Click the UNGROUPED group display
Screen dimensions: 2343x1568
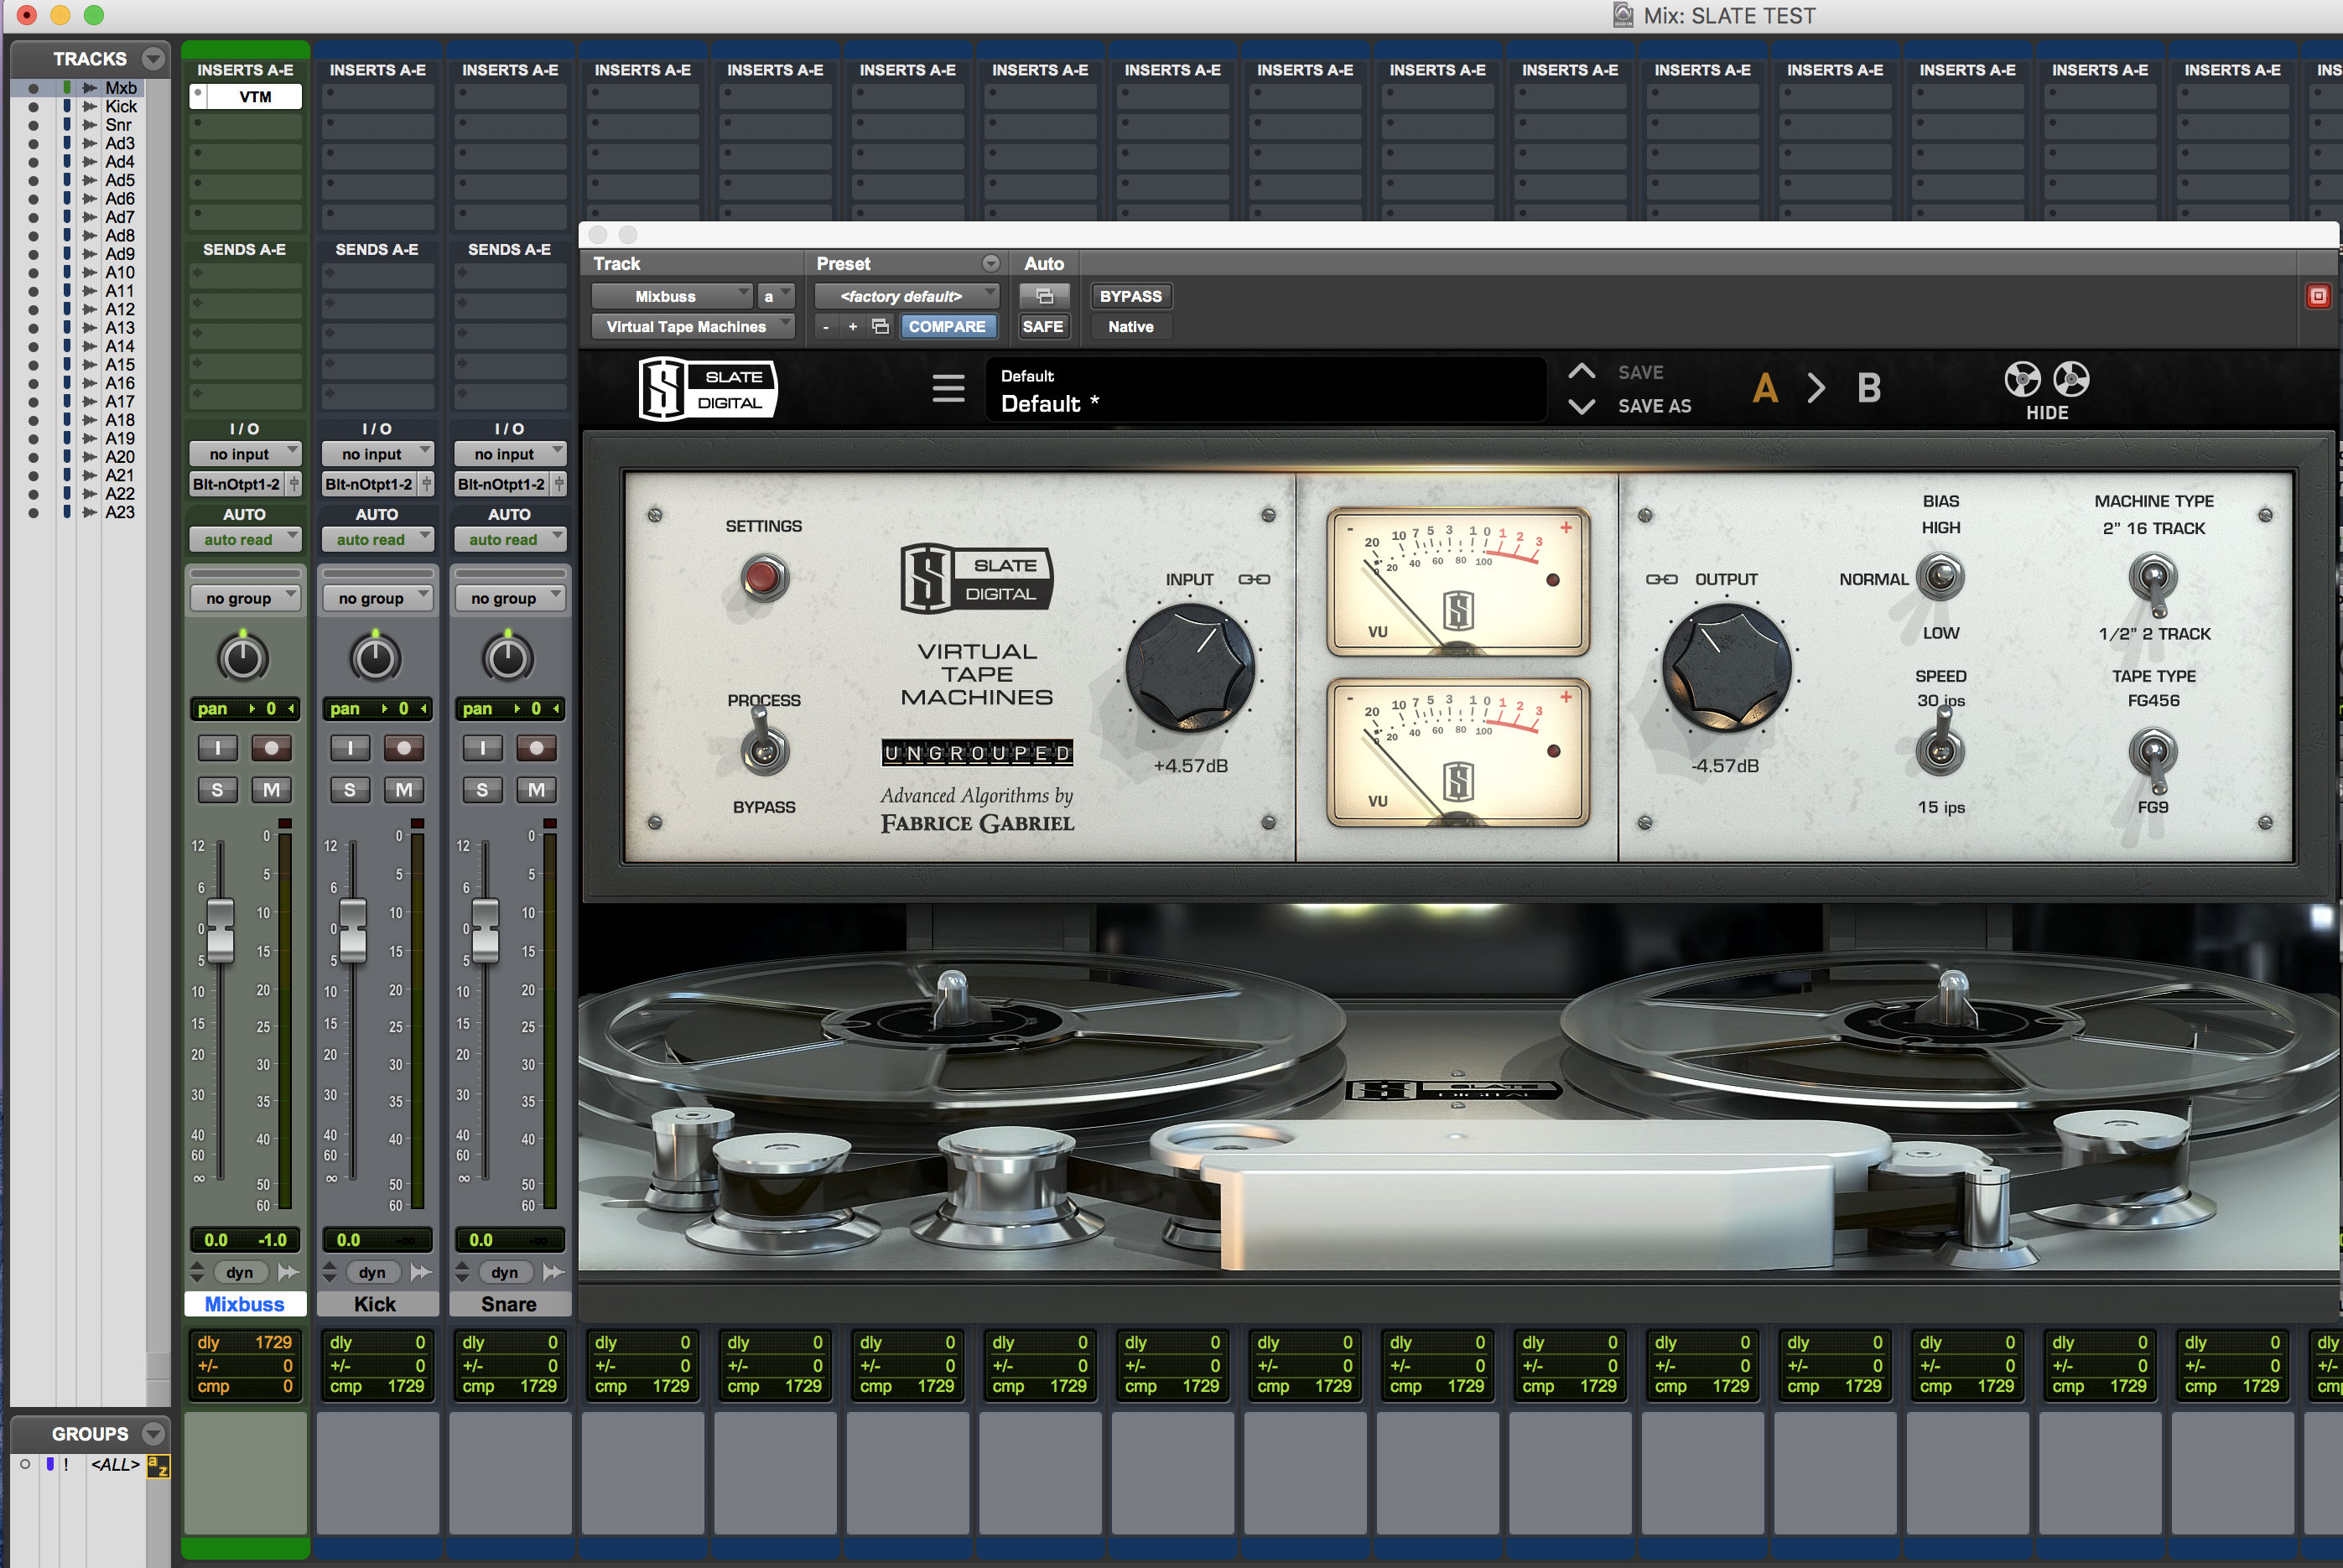click(977, 753)
